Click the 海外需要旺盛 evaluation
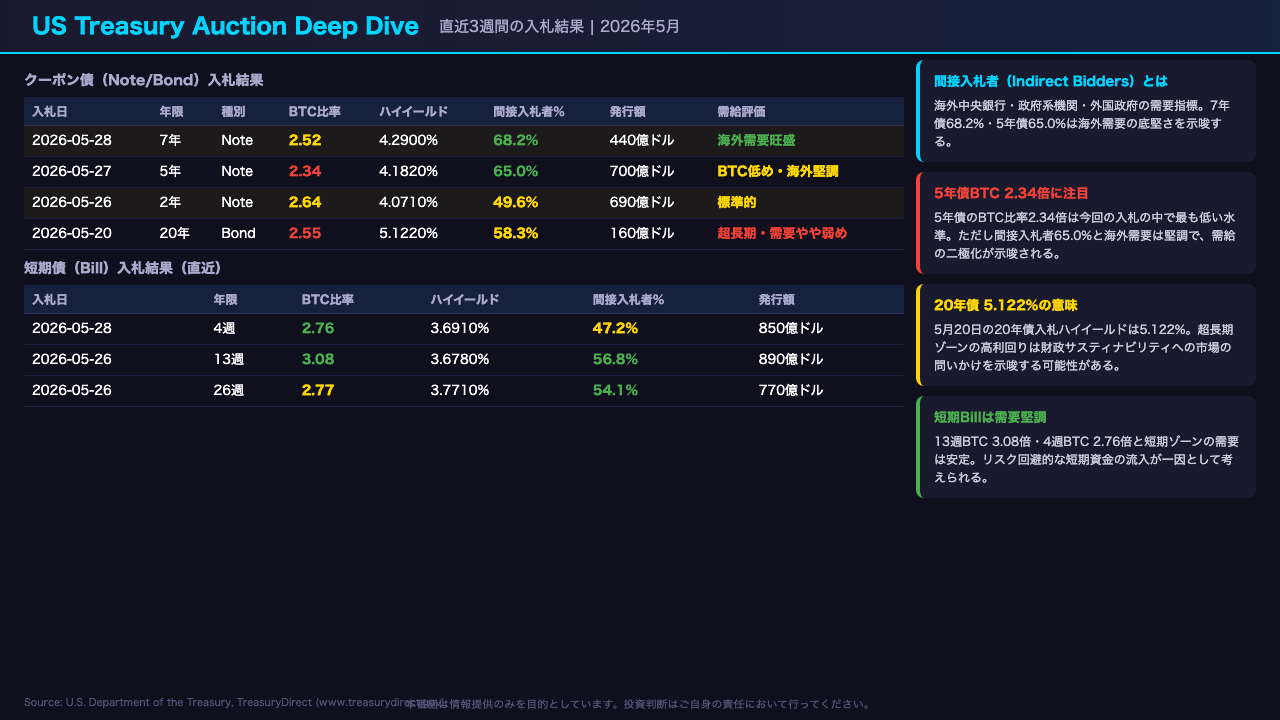 [757, 140]
